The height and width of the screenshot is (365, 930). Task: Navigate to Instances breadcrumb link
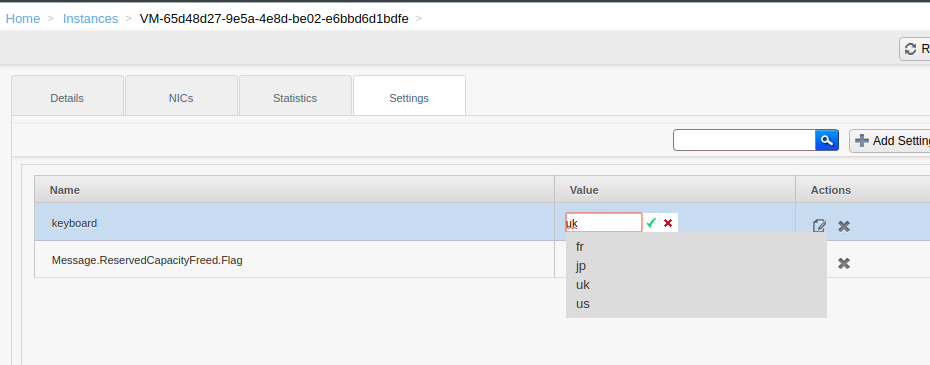tap(90, 18)
